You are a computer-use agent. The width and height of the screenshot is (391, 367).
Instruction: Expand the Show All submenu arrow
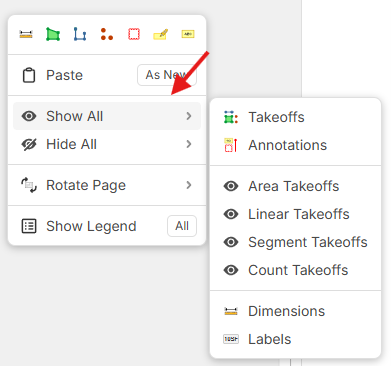point(189,116)
